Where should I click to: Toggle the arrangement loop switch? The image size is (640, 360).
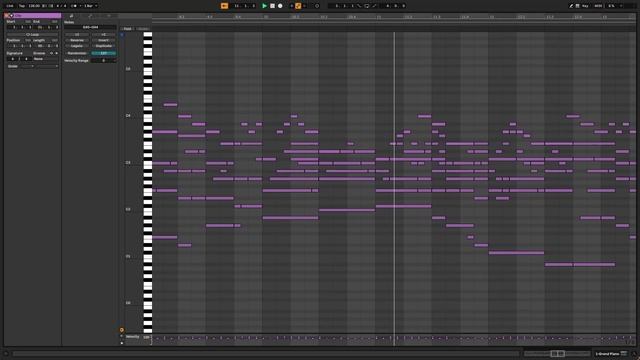tap(367, 6)
